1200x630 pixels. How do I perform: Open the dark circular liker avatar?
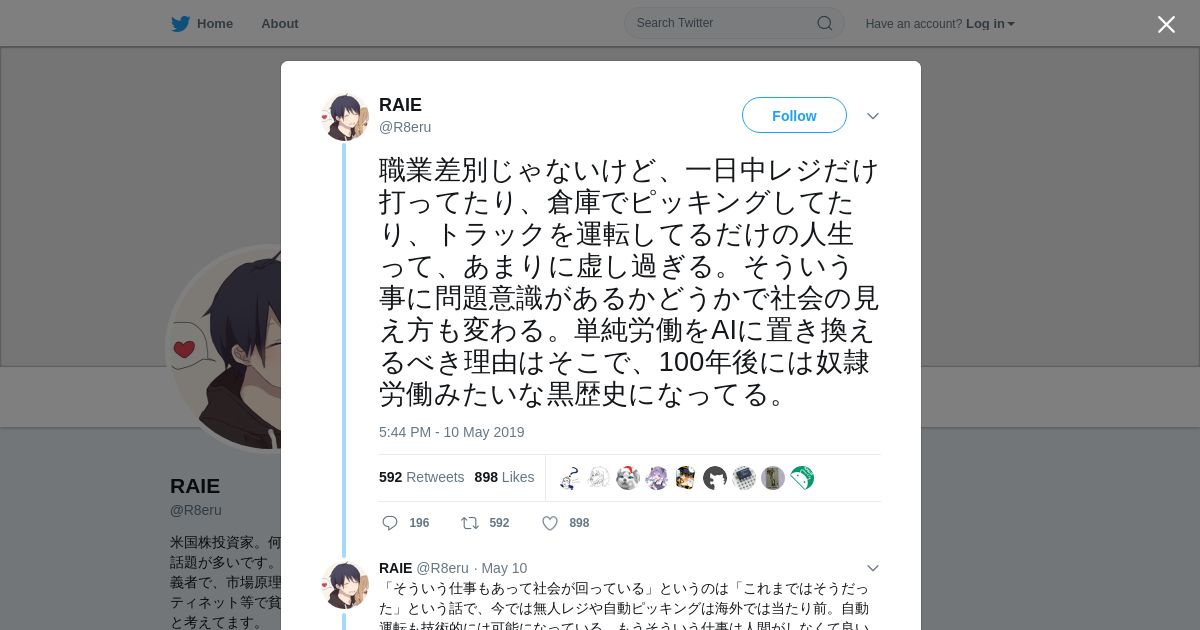pos(715,478)
